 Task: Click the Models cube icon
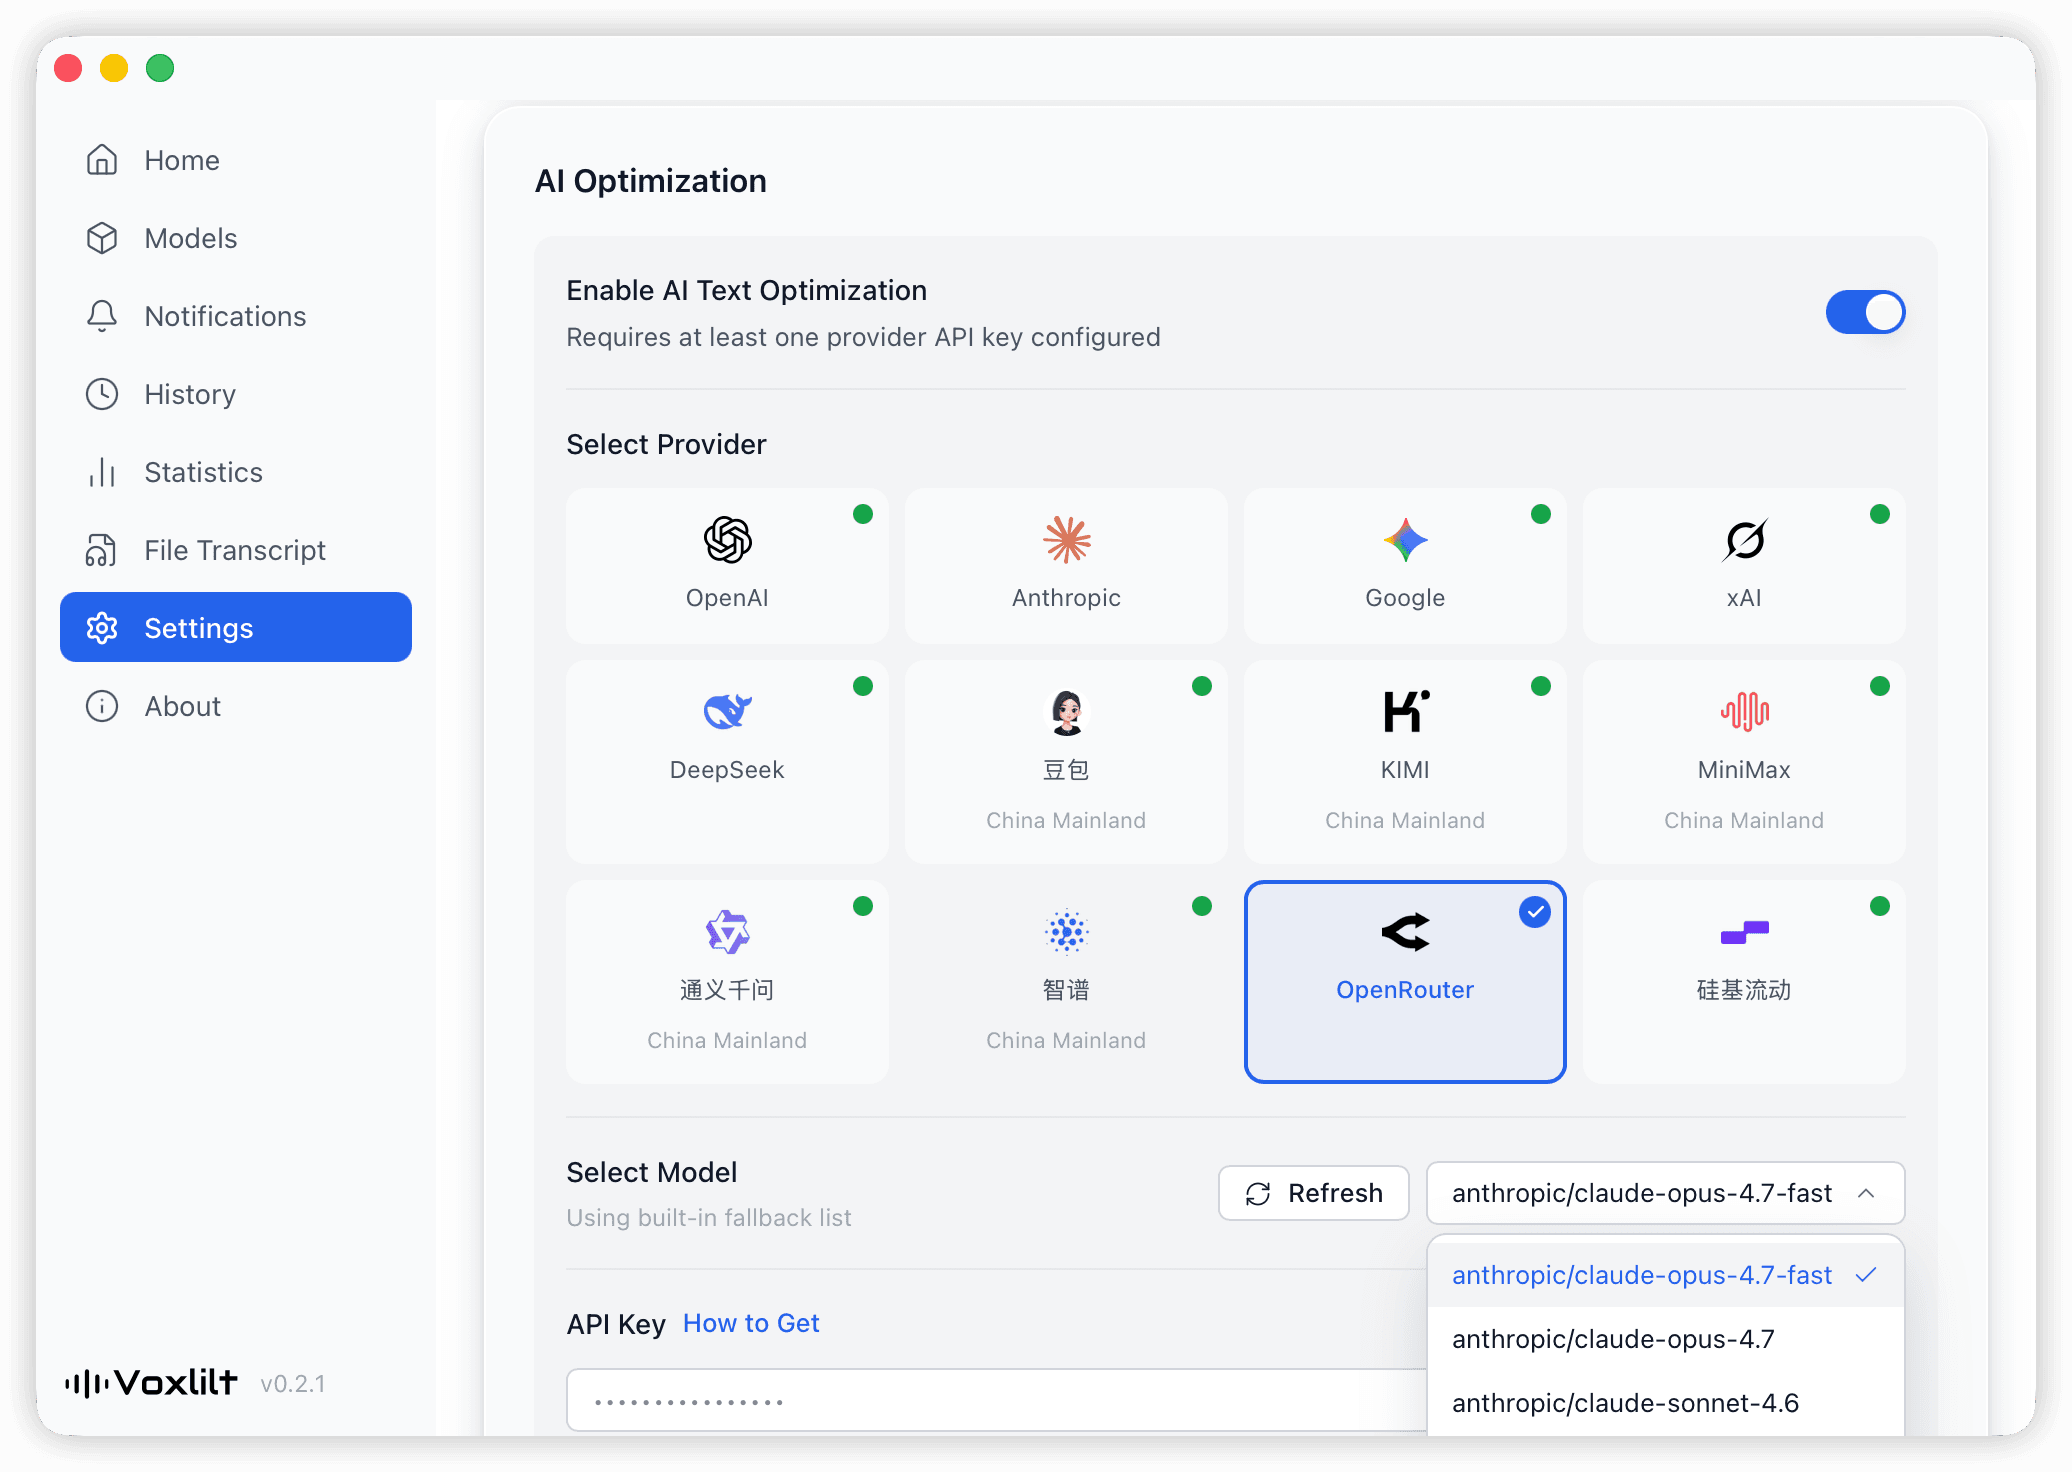(102, 238)
